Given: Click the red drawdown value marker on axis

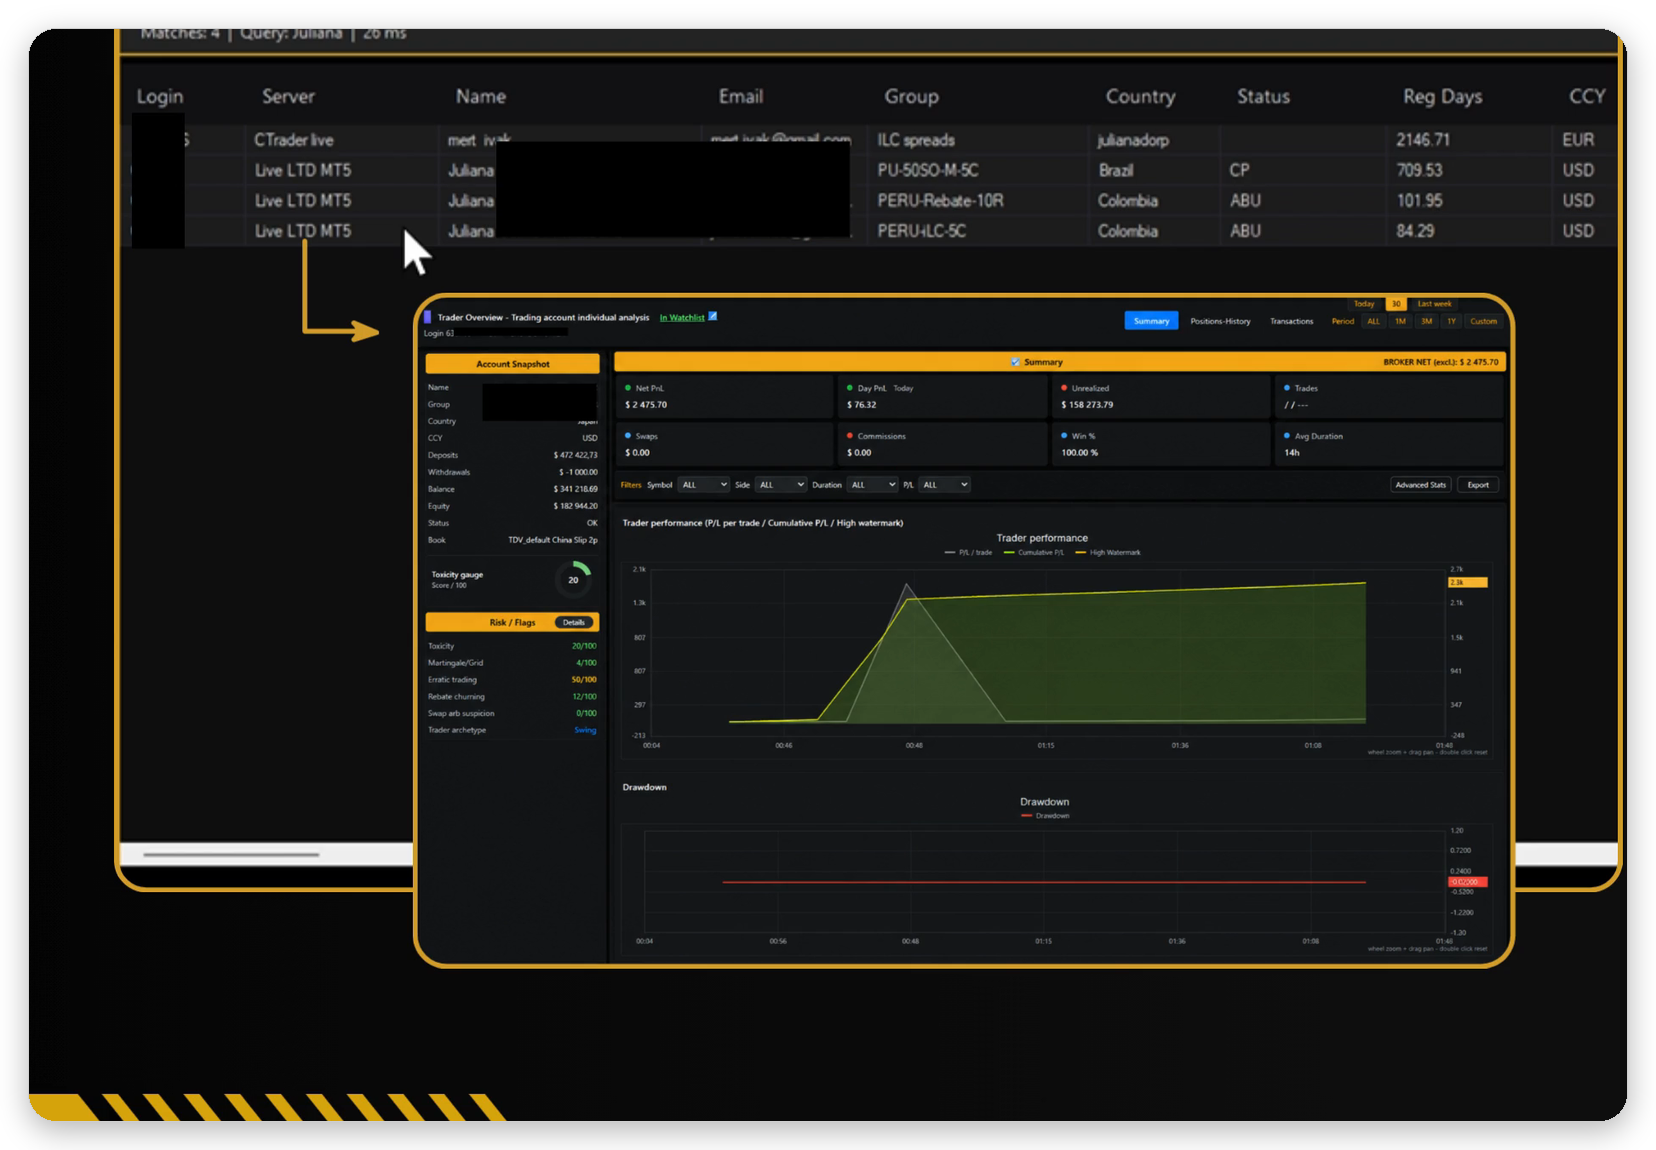Looking at the screenshot, I should pos(1468,882).
